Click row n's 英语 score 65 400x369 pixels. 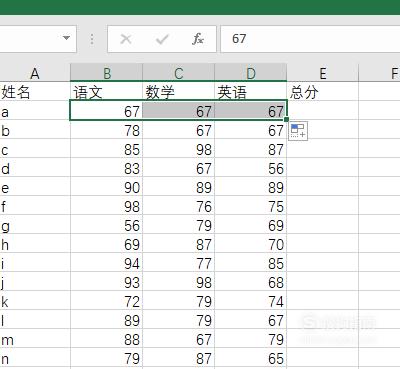click(x=251, y=358)
